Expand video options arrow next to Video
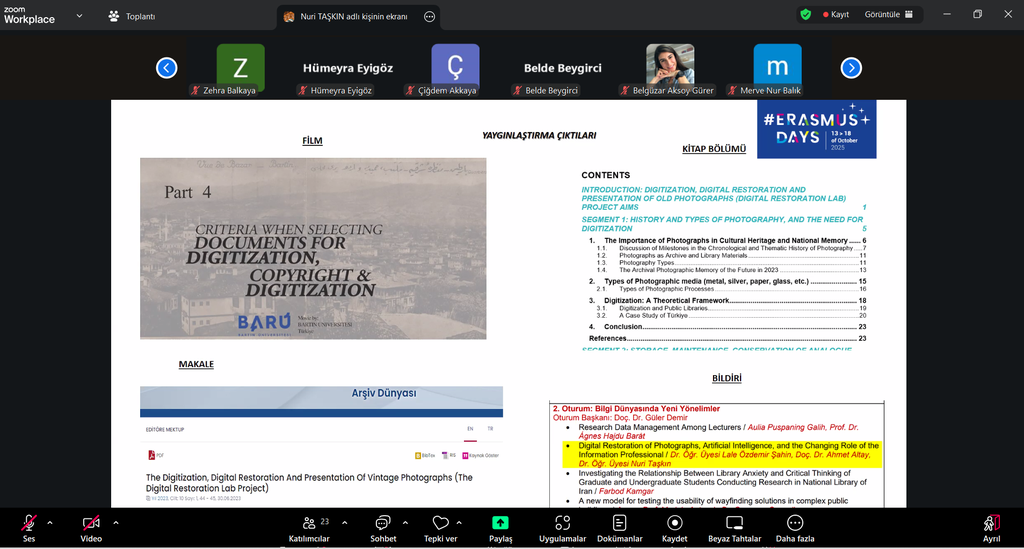1024x549 pixels. [116, 522]
